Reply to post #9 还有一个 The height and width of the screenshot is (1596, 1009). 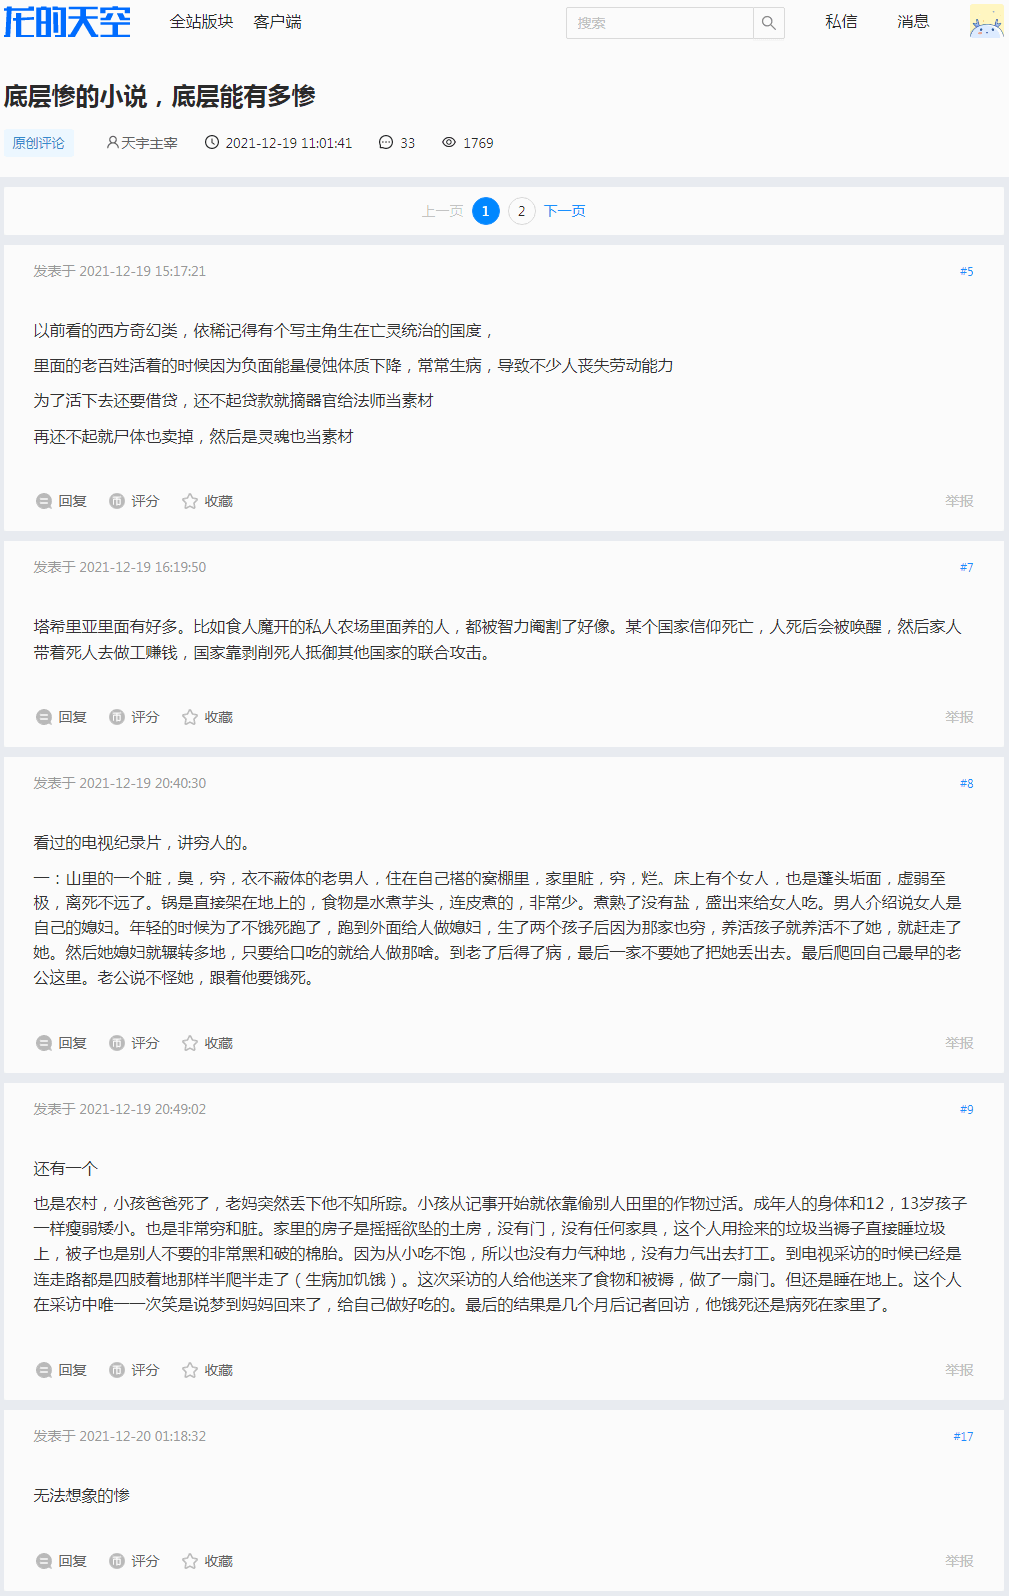coord(62,1370)
